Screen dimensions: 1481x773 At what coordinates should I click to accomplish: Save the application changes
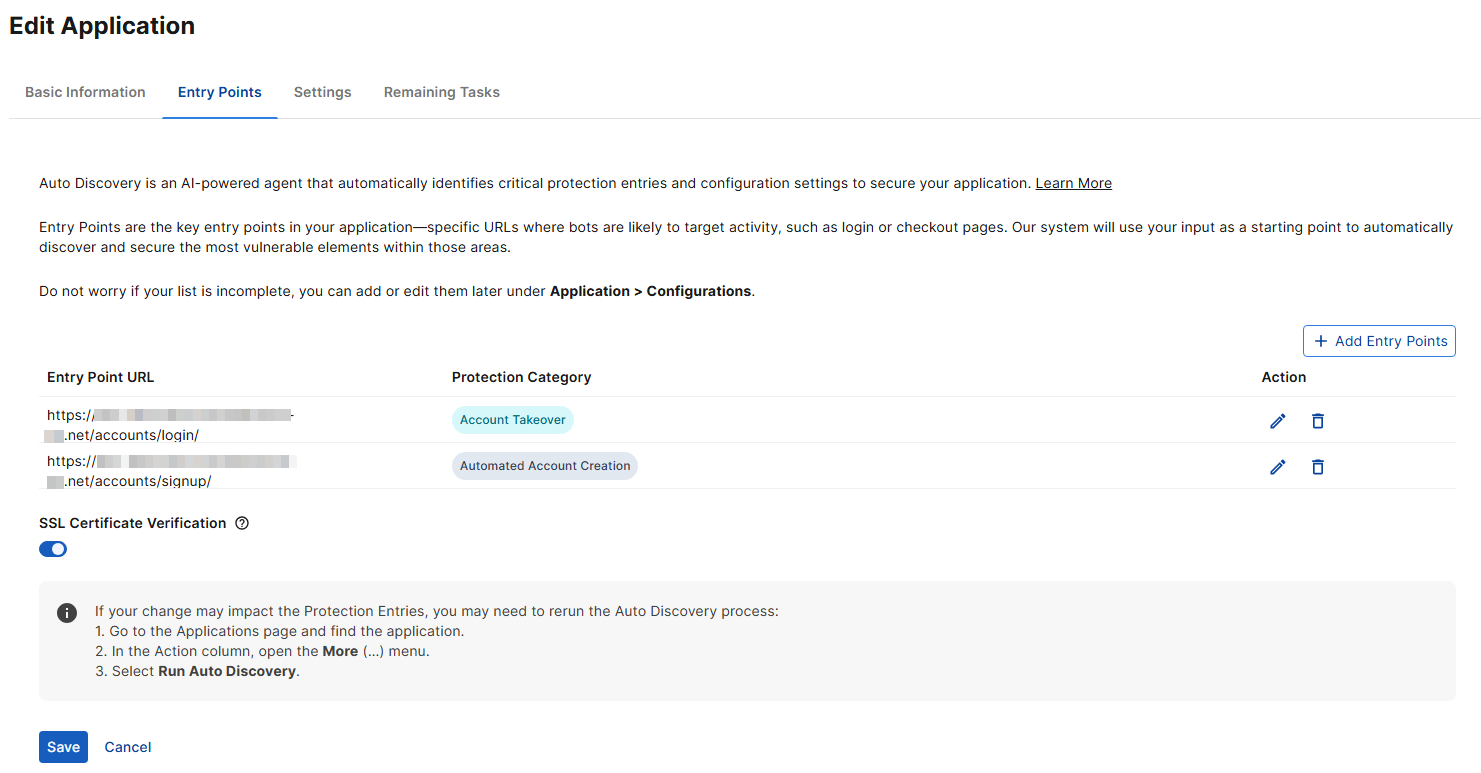click(x=63, y=747)
